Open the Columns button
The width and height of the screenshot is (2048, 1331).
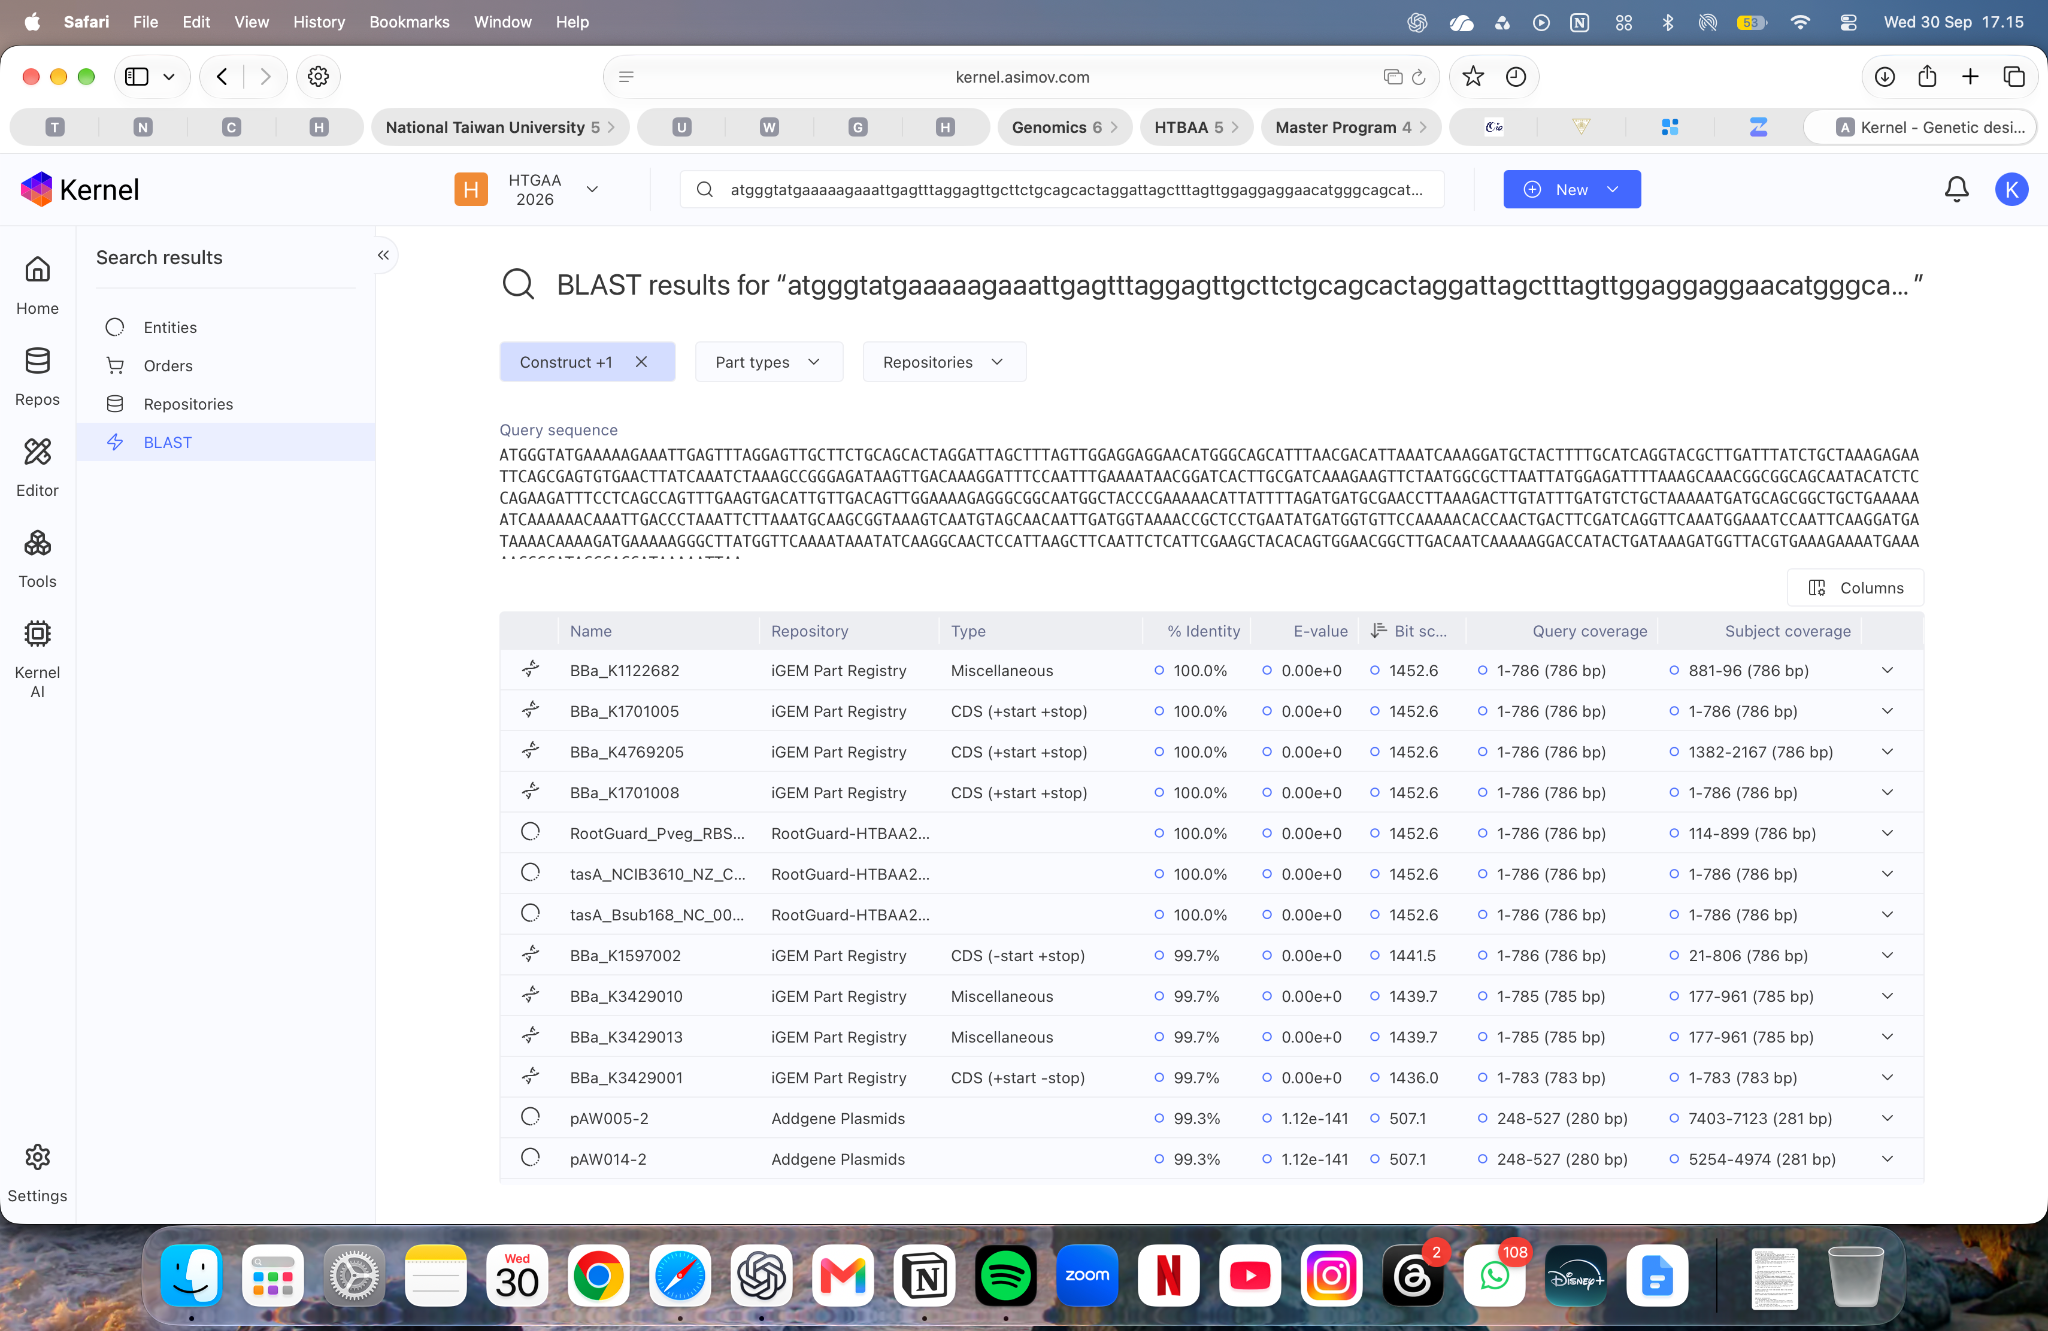[1855, 587]
